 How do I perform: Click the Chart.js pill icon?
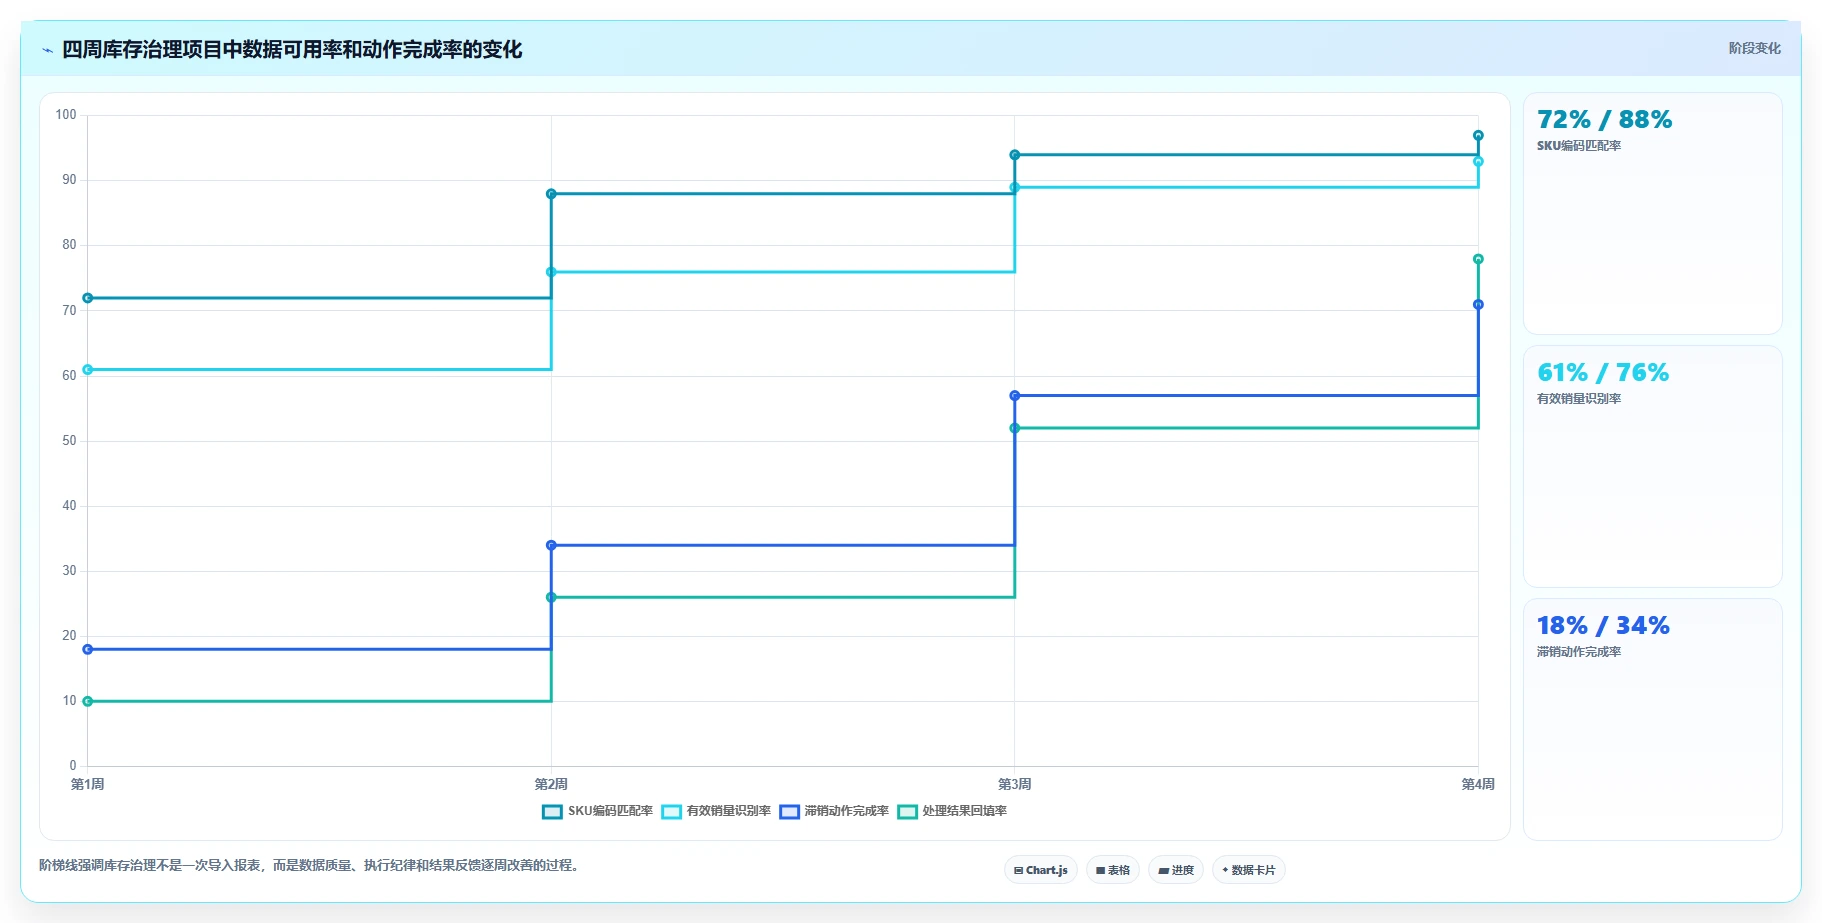coord(1018,871)
